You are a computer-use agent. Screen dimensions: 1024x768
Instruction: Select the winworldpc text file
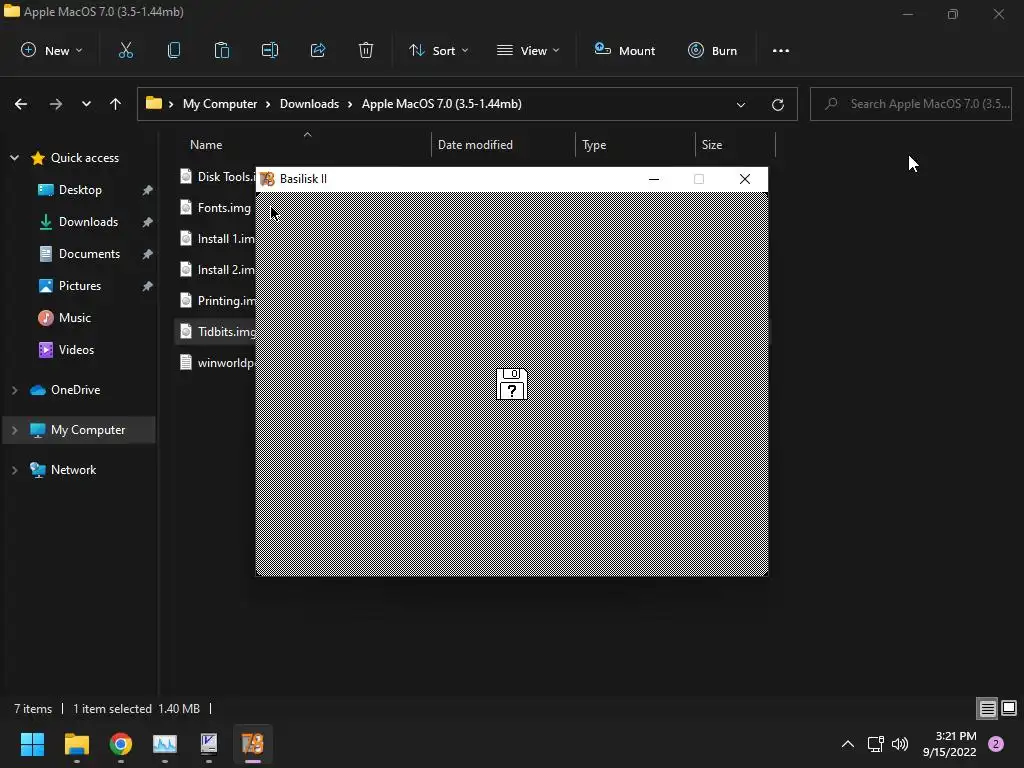pyautogui.click(x=217, y=362)
